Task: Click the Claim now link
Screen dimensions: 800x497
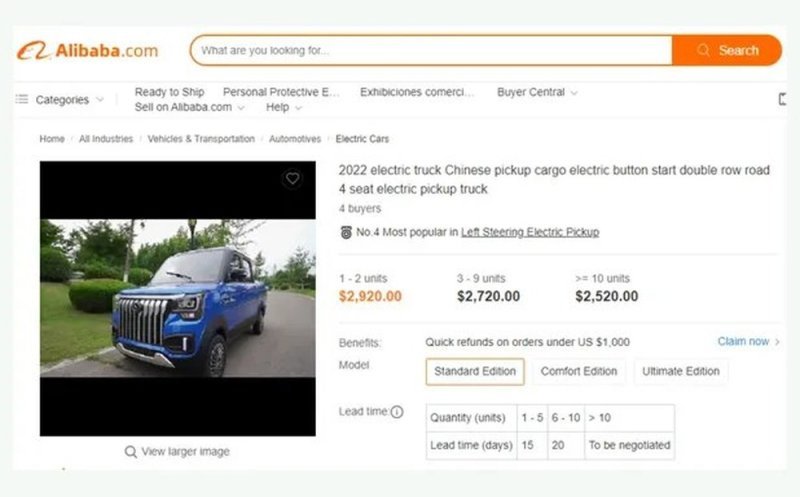Action: [x=743, y=341]
